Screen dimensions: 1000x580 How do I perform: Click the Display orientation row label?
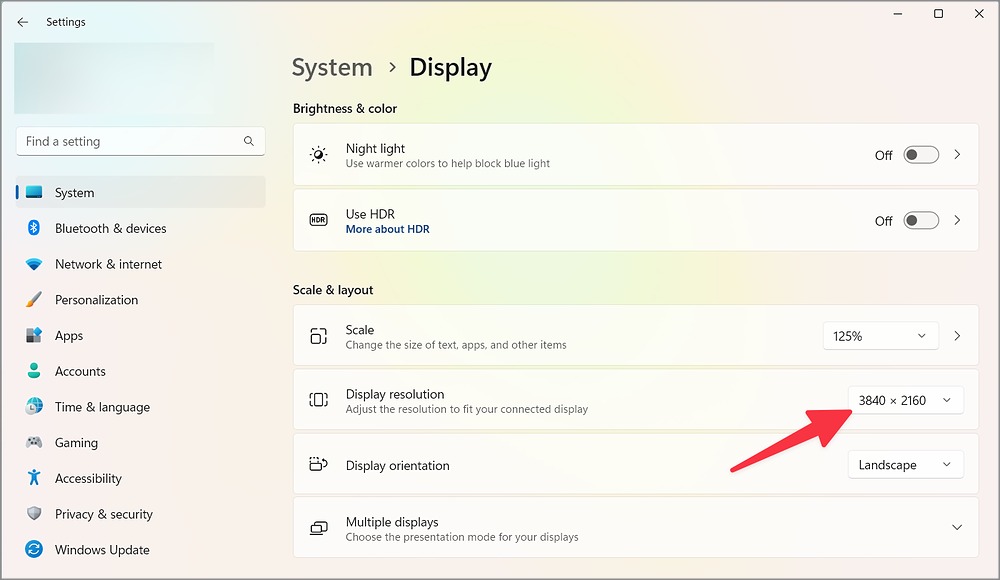pos(397,465)
